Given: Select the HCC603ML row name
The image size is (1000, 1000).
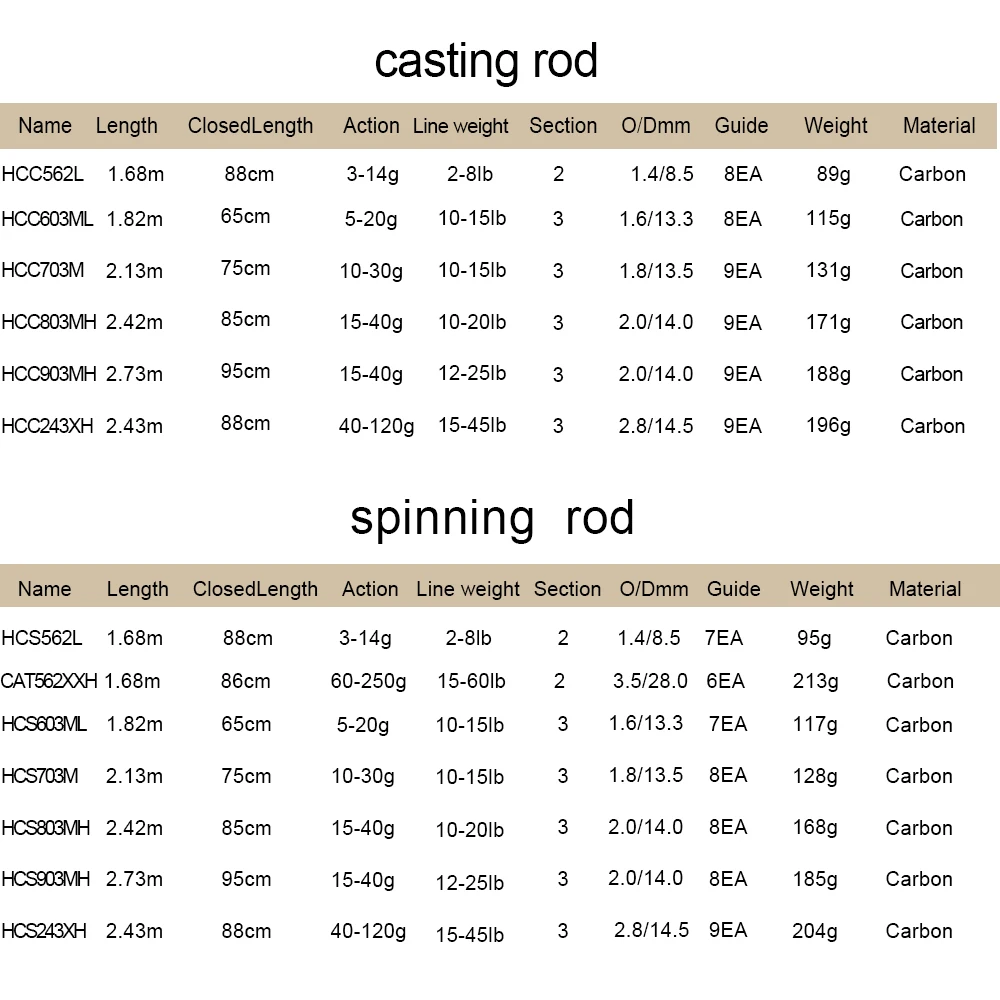Looking at the screenshot, I should pos(47,219).
